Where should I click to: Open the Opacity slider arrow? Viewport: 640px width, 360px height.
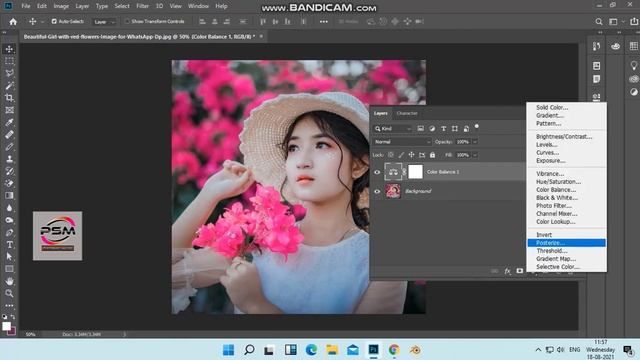(x=475, y=142)
